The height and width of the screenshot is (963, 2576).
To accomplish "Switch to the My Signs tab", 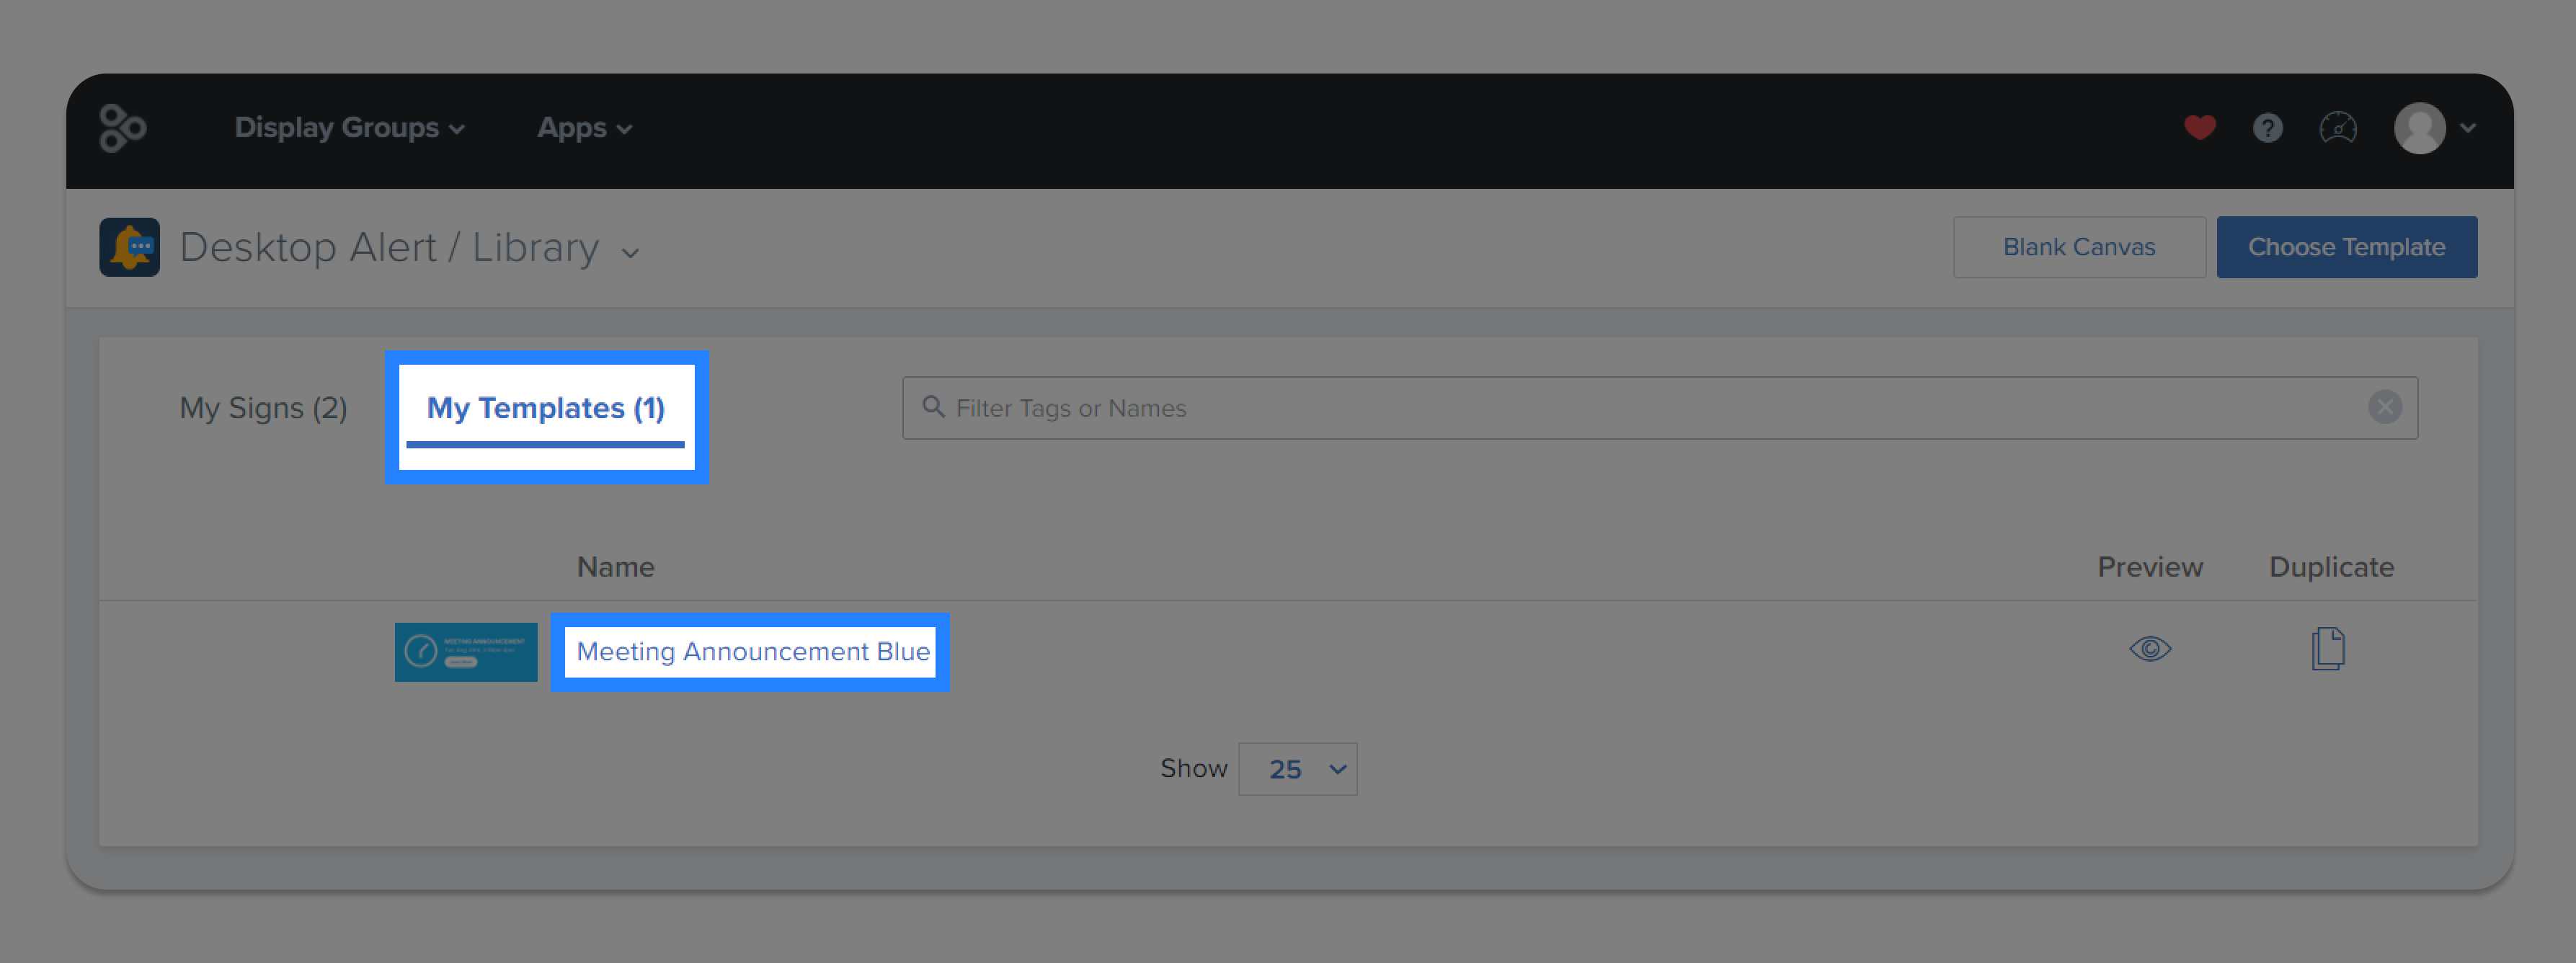I will tap(263, 407).
